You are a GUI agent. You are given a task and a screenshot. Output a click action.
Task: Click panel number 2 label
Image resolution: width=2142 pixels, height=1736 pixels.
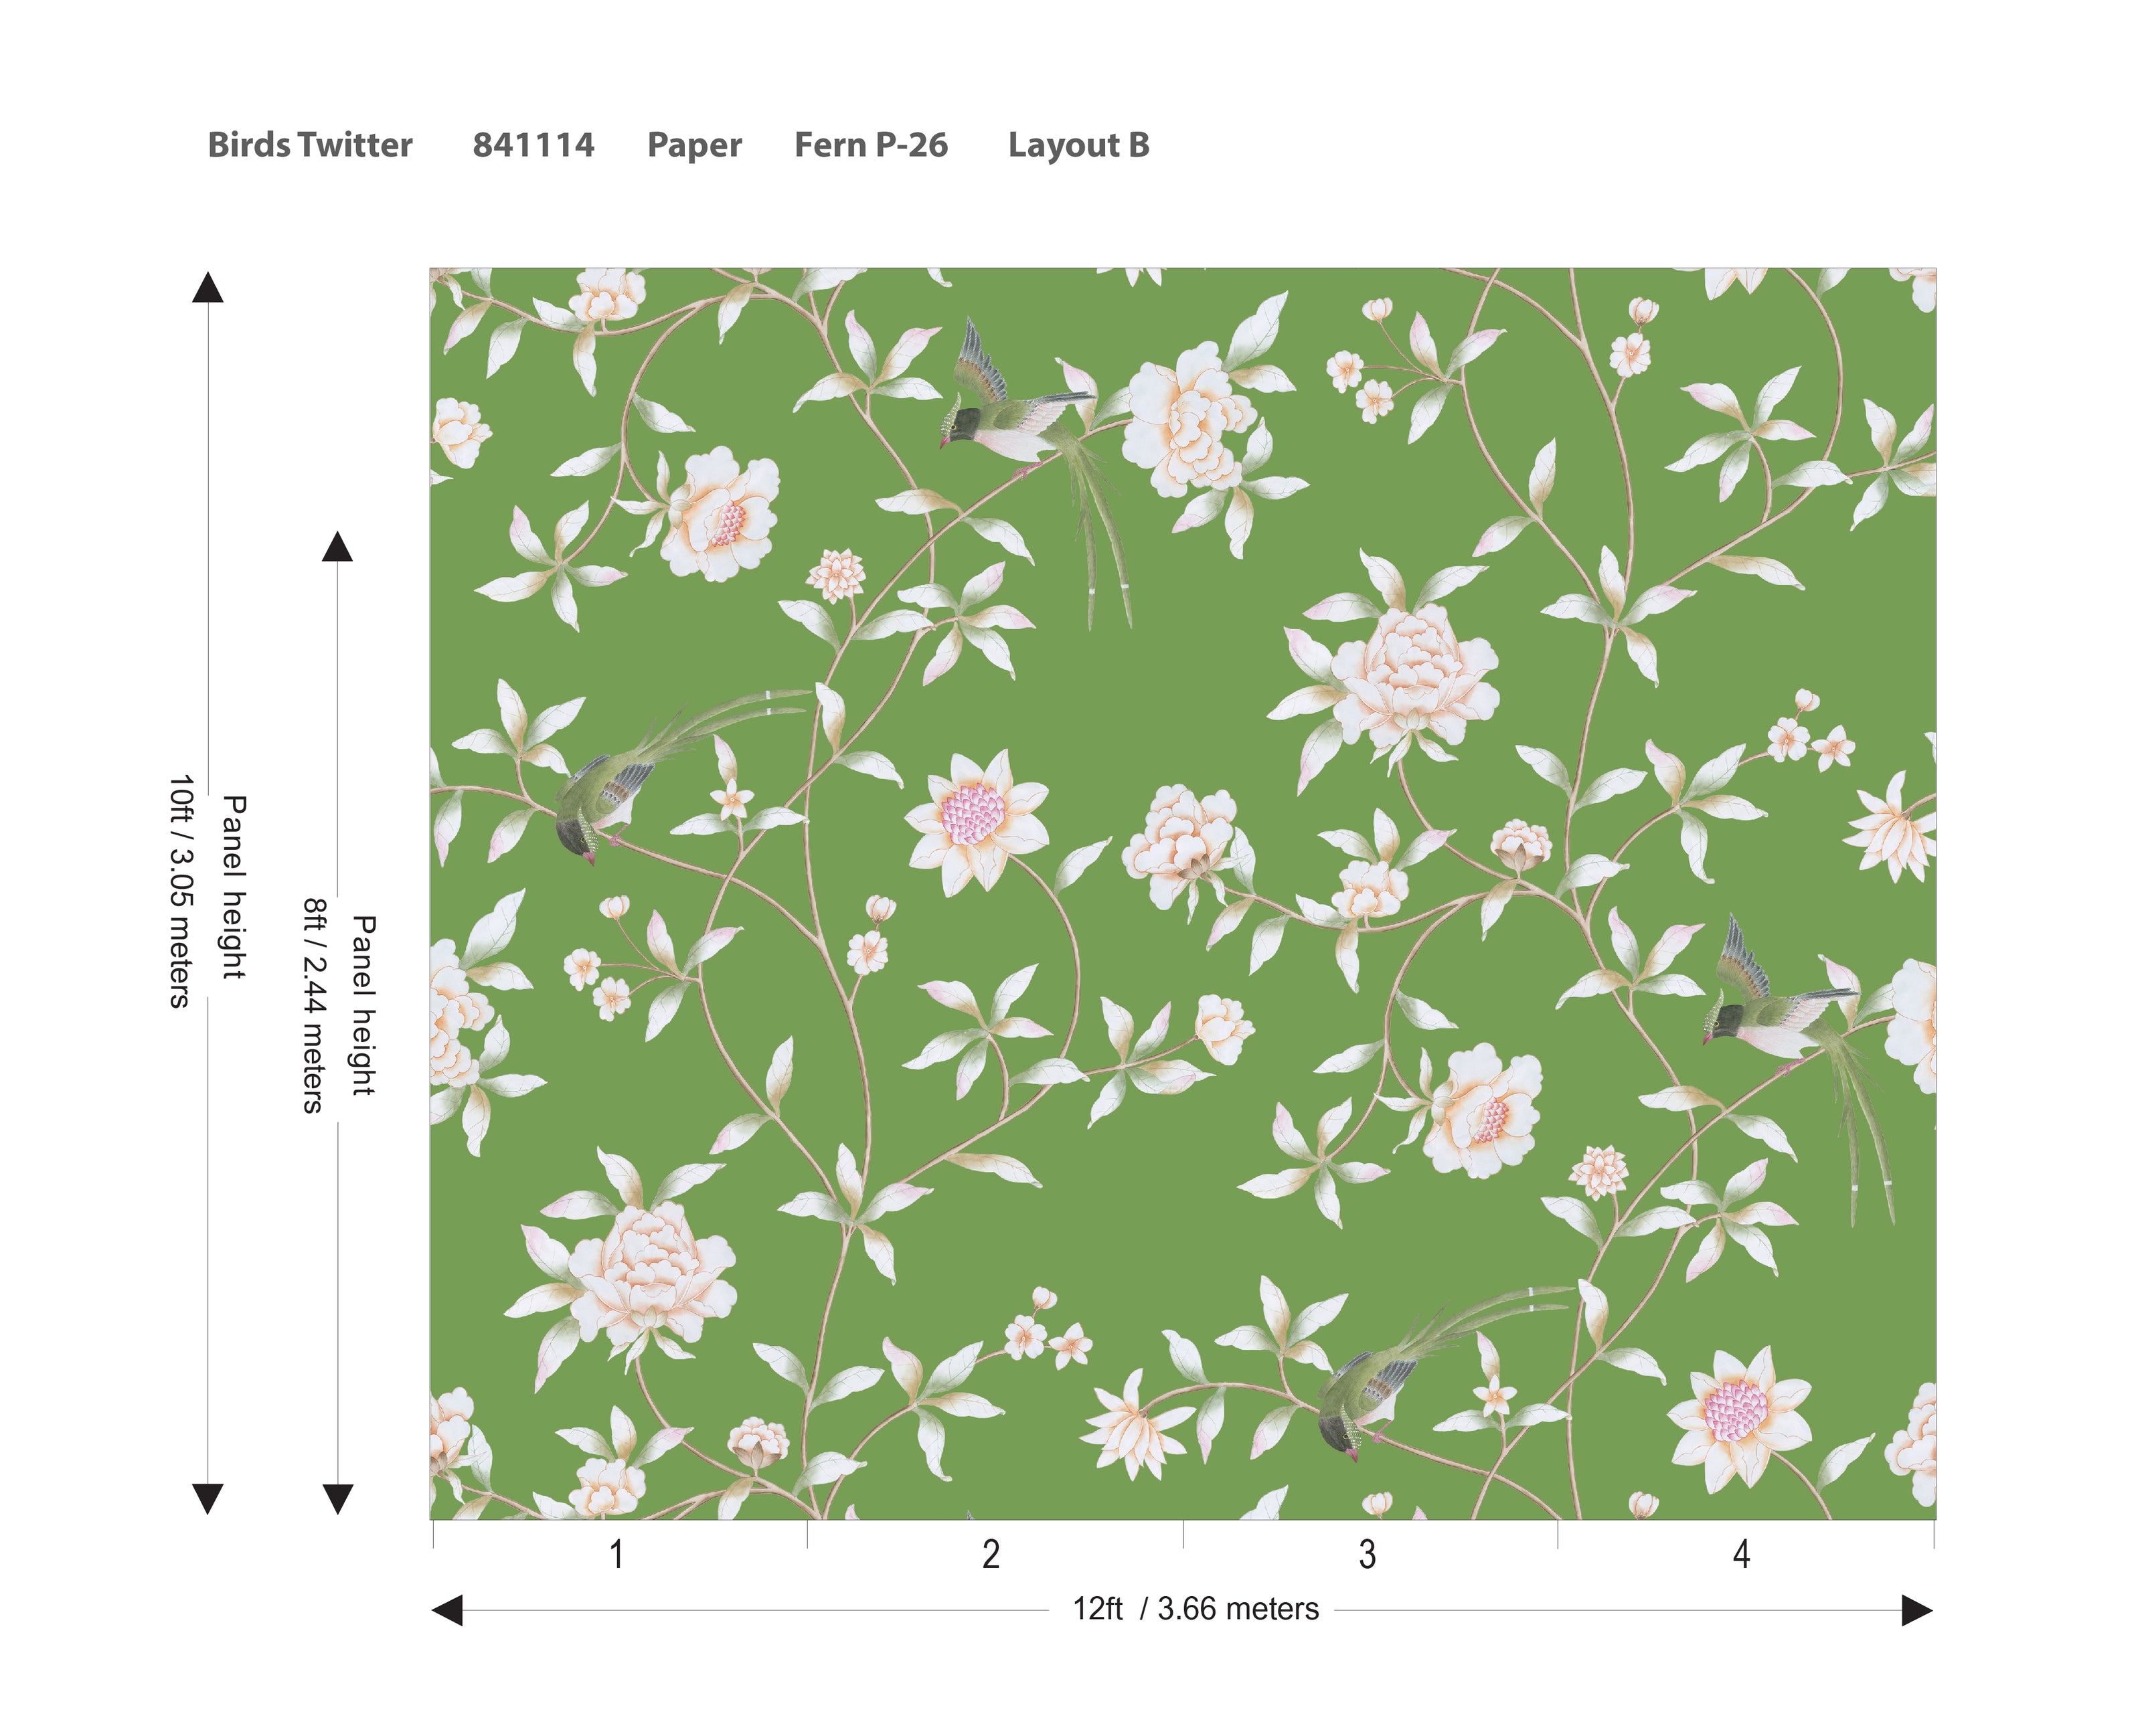[990, 1554]
